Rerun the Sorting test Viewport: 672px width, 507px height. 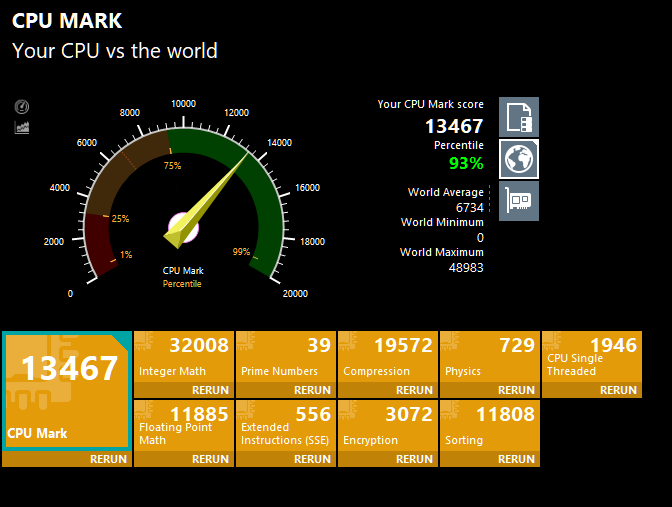point(490,459)
